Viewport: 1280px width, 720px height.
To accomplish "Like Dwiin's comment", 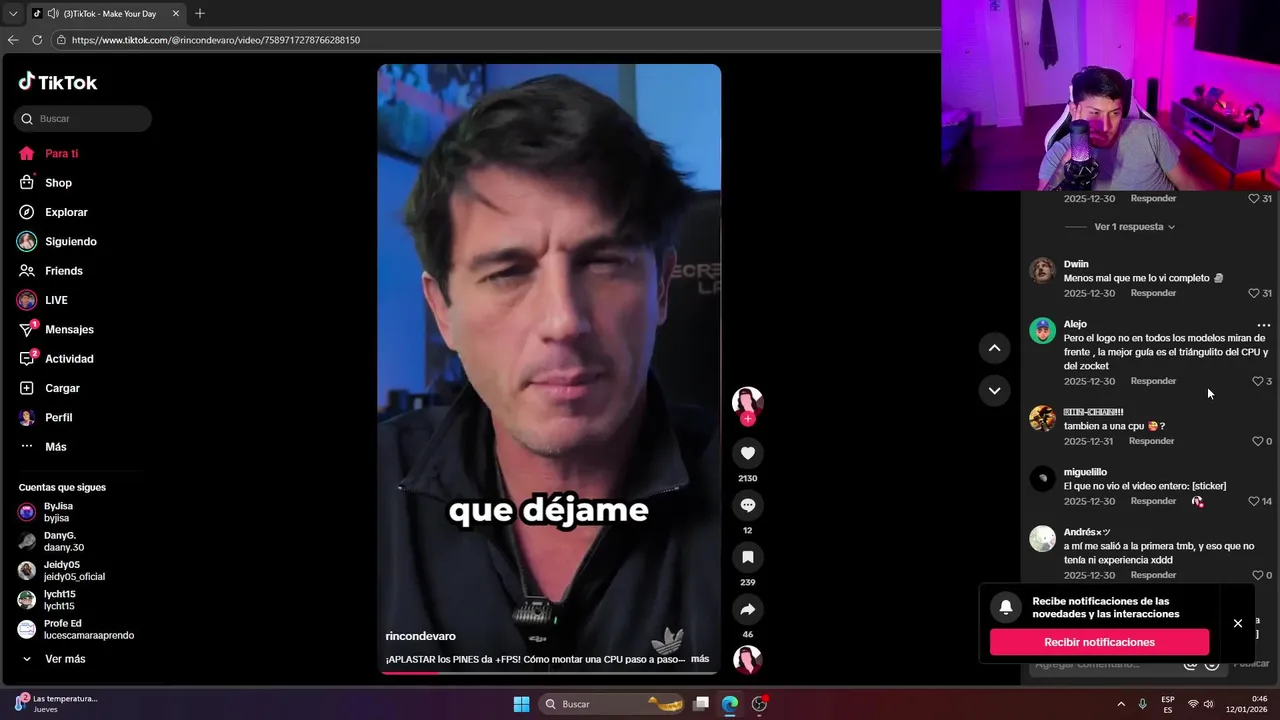I will click(x=1253, y=293).
